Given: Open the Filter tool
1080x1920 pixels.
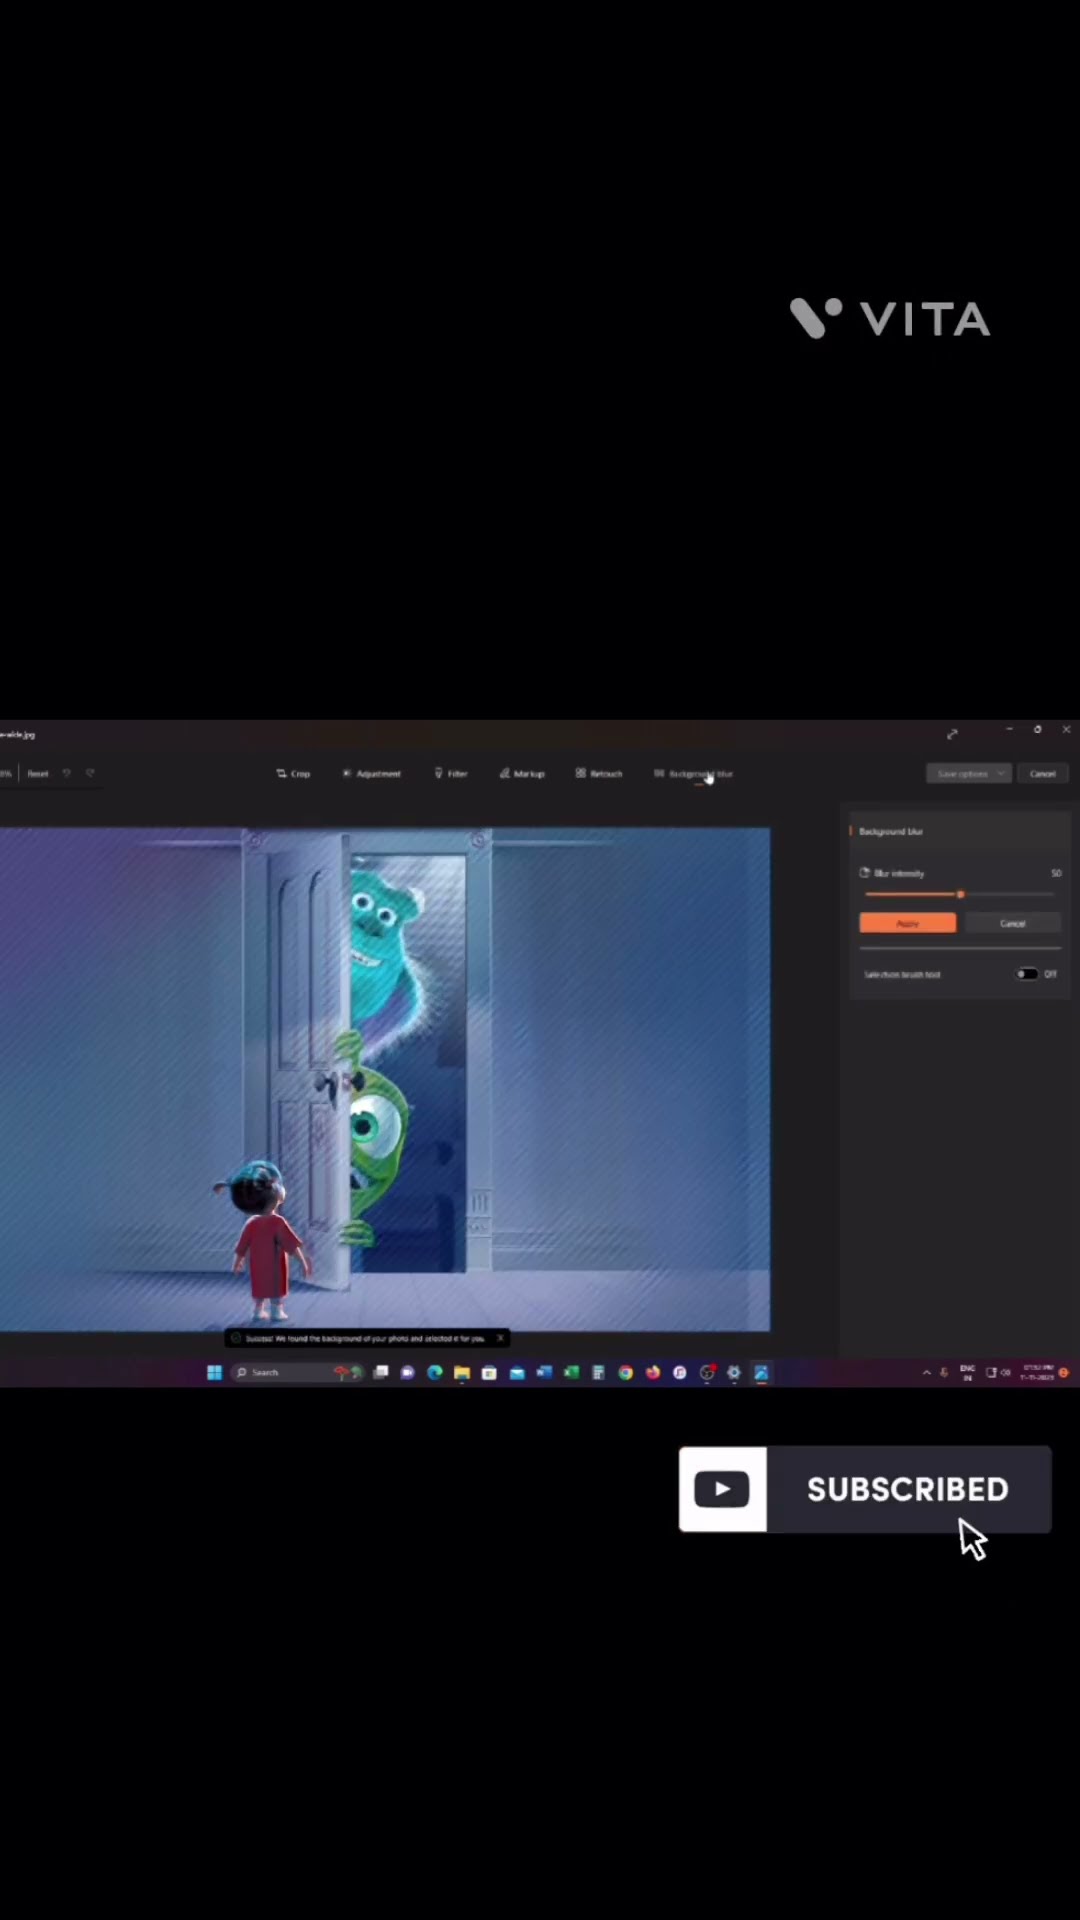Looking at the screenshot, I should pos(450,773).
